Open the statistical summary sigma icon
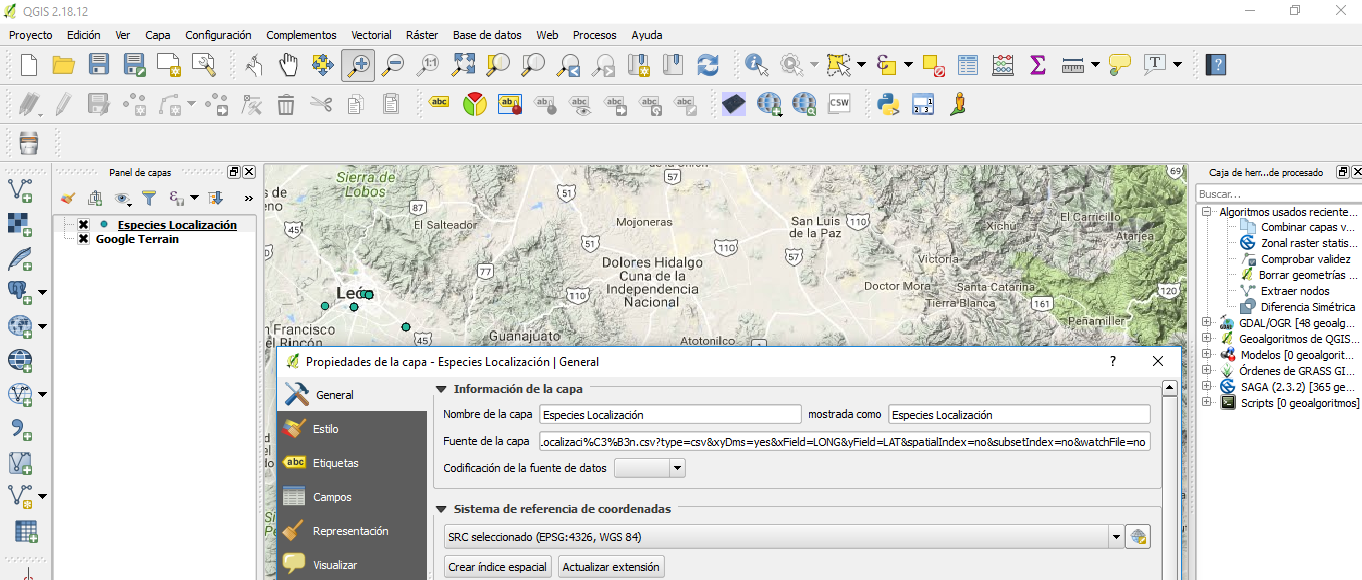The image size is (1362, 580). coord(1037,65)
